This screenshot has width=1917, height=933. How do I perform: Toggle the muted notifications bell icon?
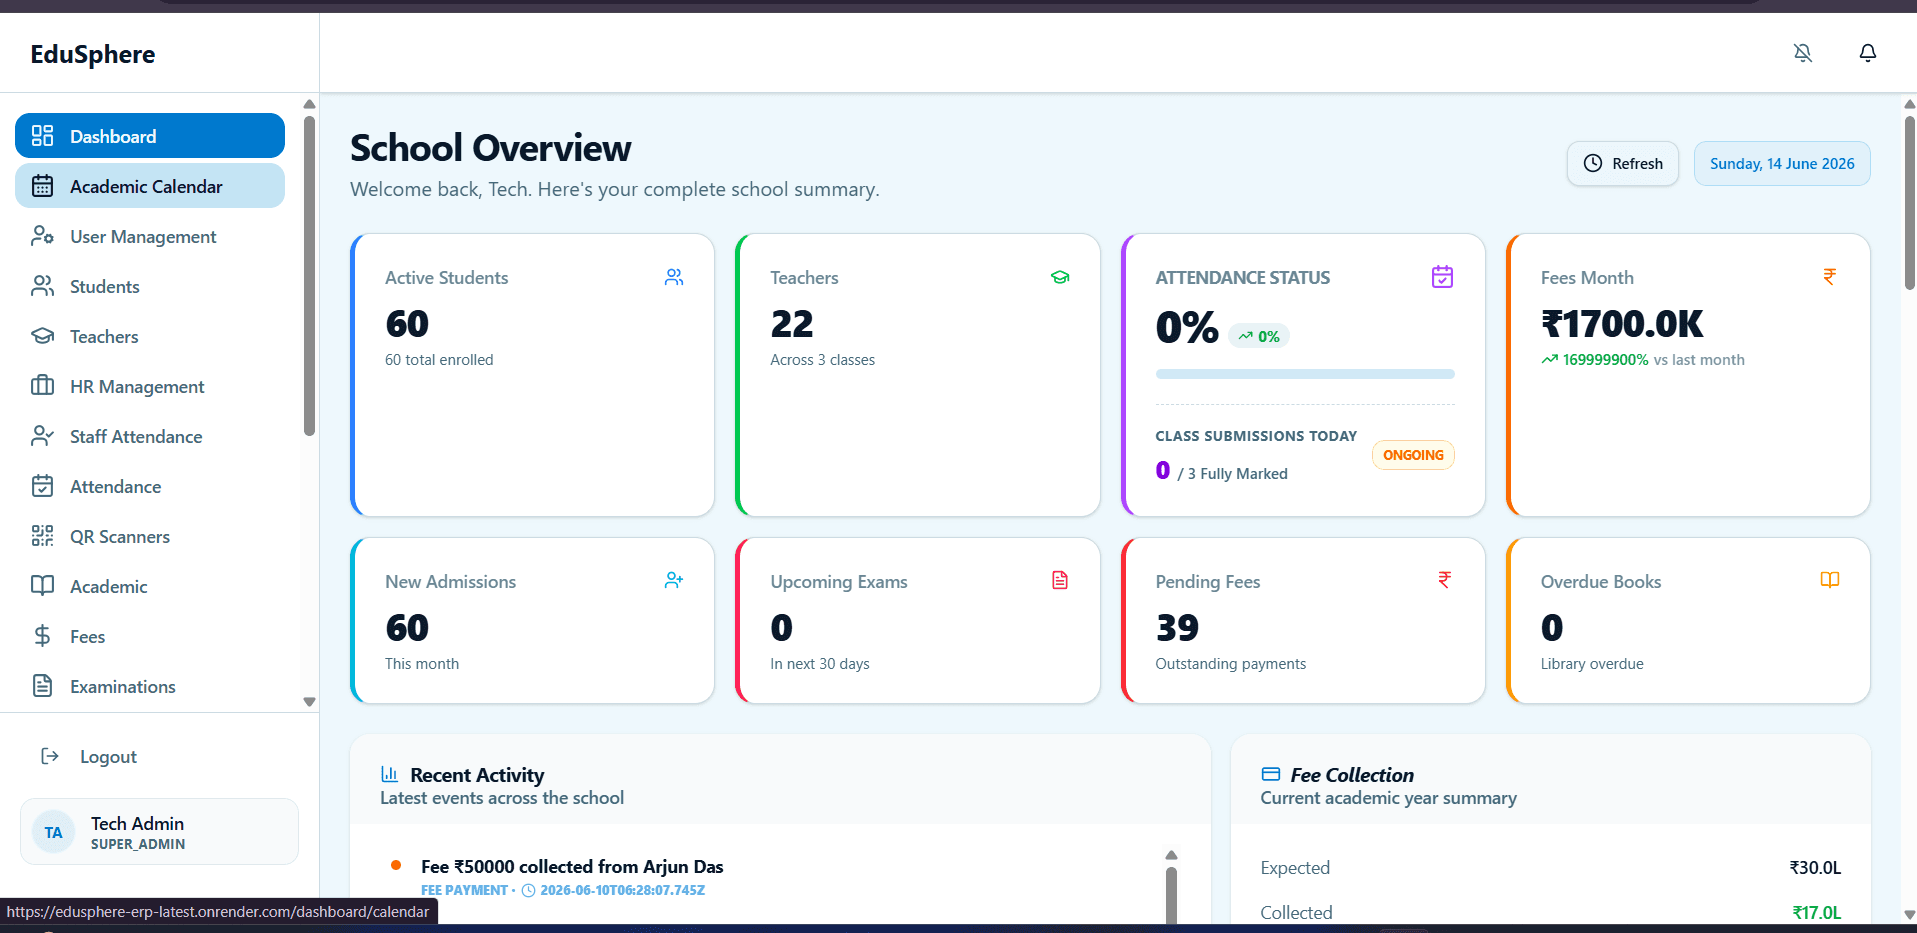point(1802,53)
